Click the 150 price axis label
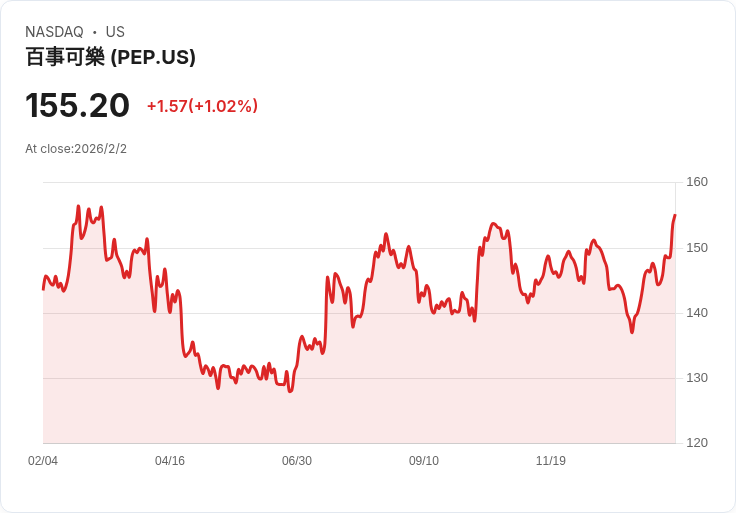 (697, 248)
